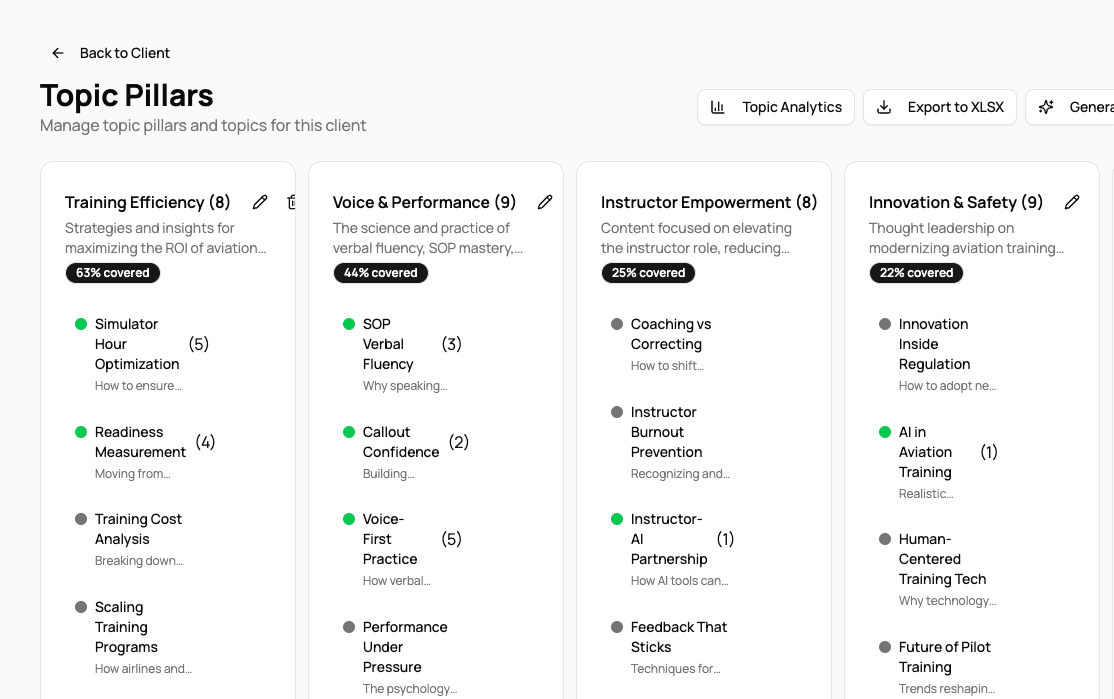The height and width of the screenshot is (699, 1114).
Task: Click Export to XLSX button
Action: click(940, 107)
